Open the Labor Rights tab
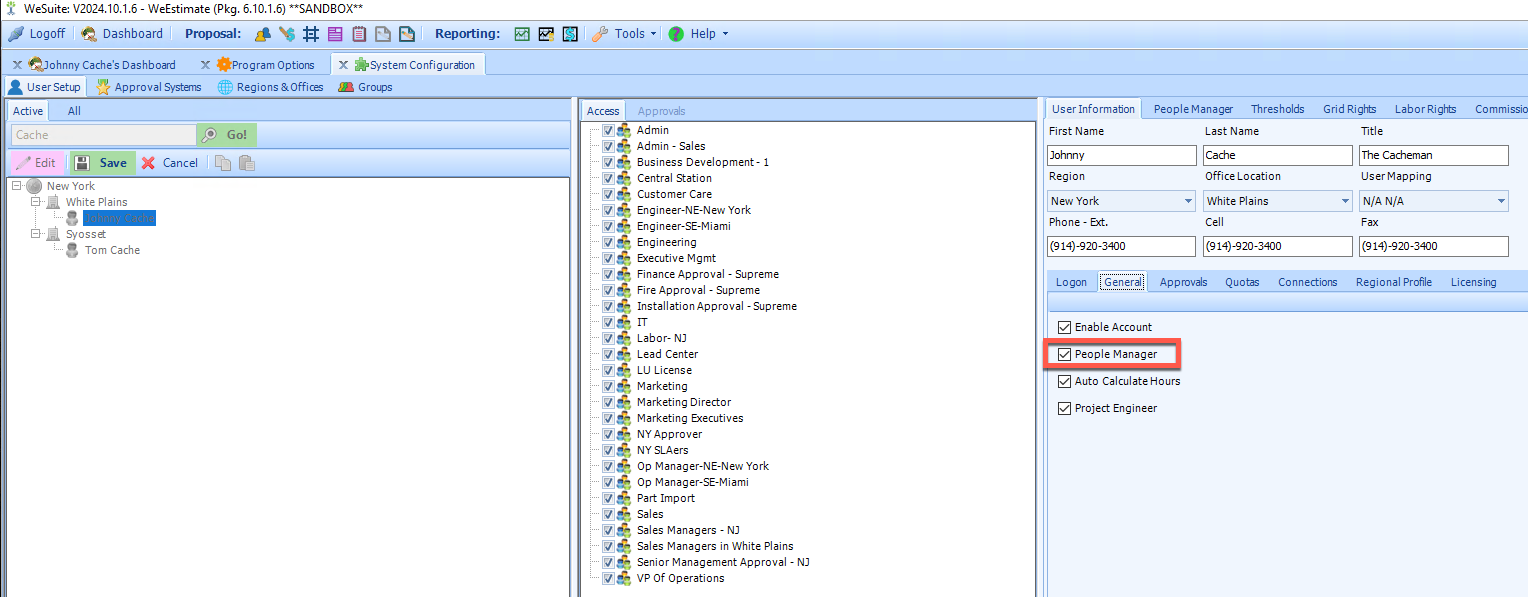 point(1426,109)
